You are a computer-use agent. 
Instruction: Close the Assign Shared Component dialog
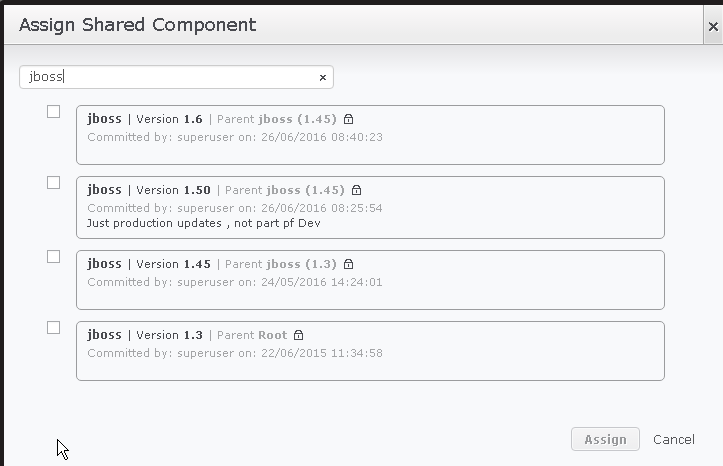pos(713,26)
